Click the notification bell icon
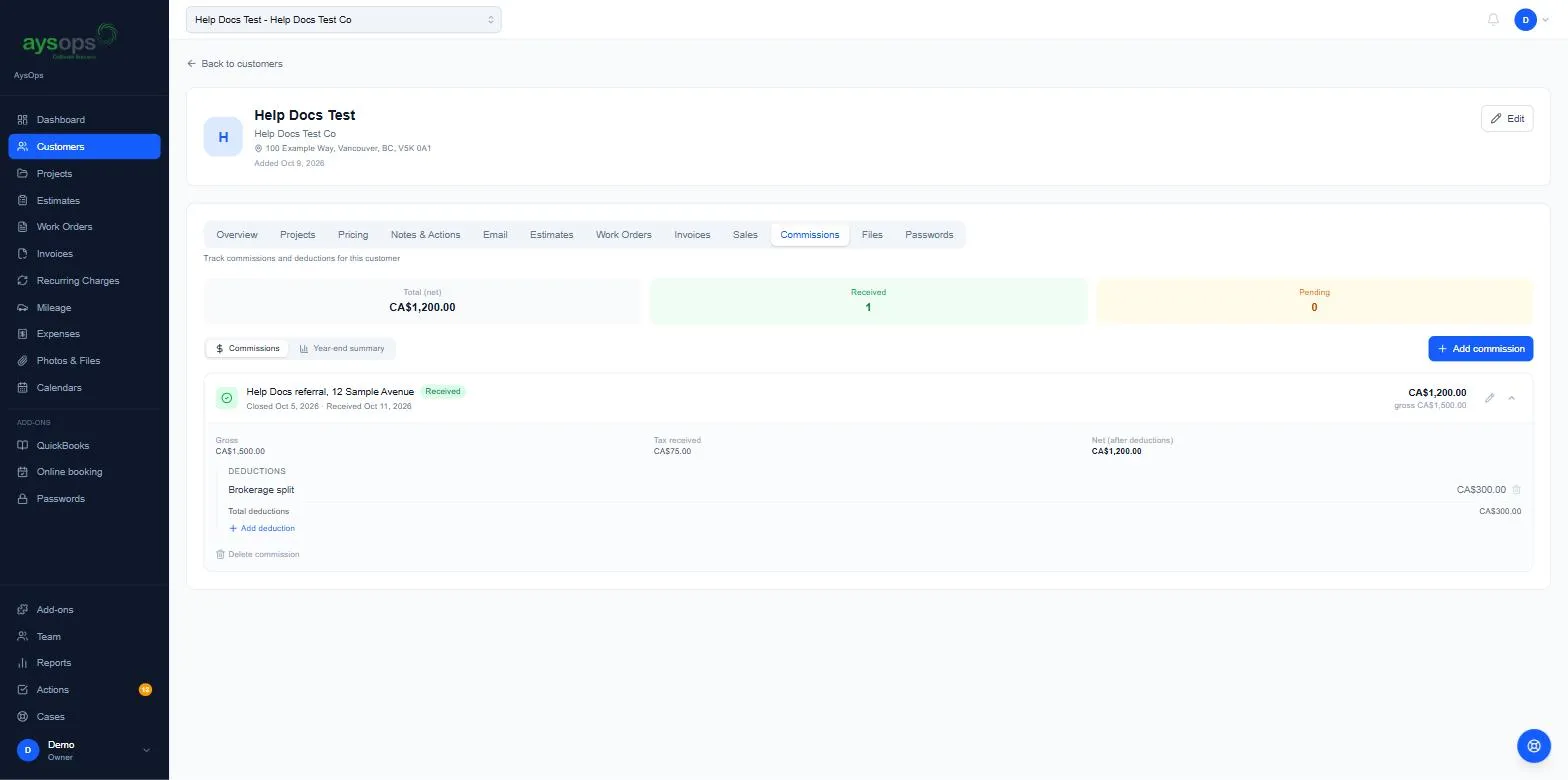This screenshot has width=1568, height=780. pyautogui.click(x=1493, y=20)
